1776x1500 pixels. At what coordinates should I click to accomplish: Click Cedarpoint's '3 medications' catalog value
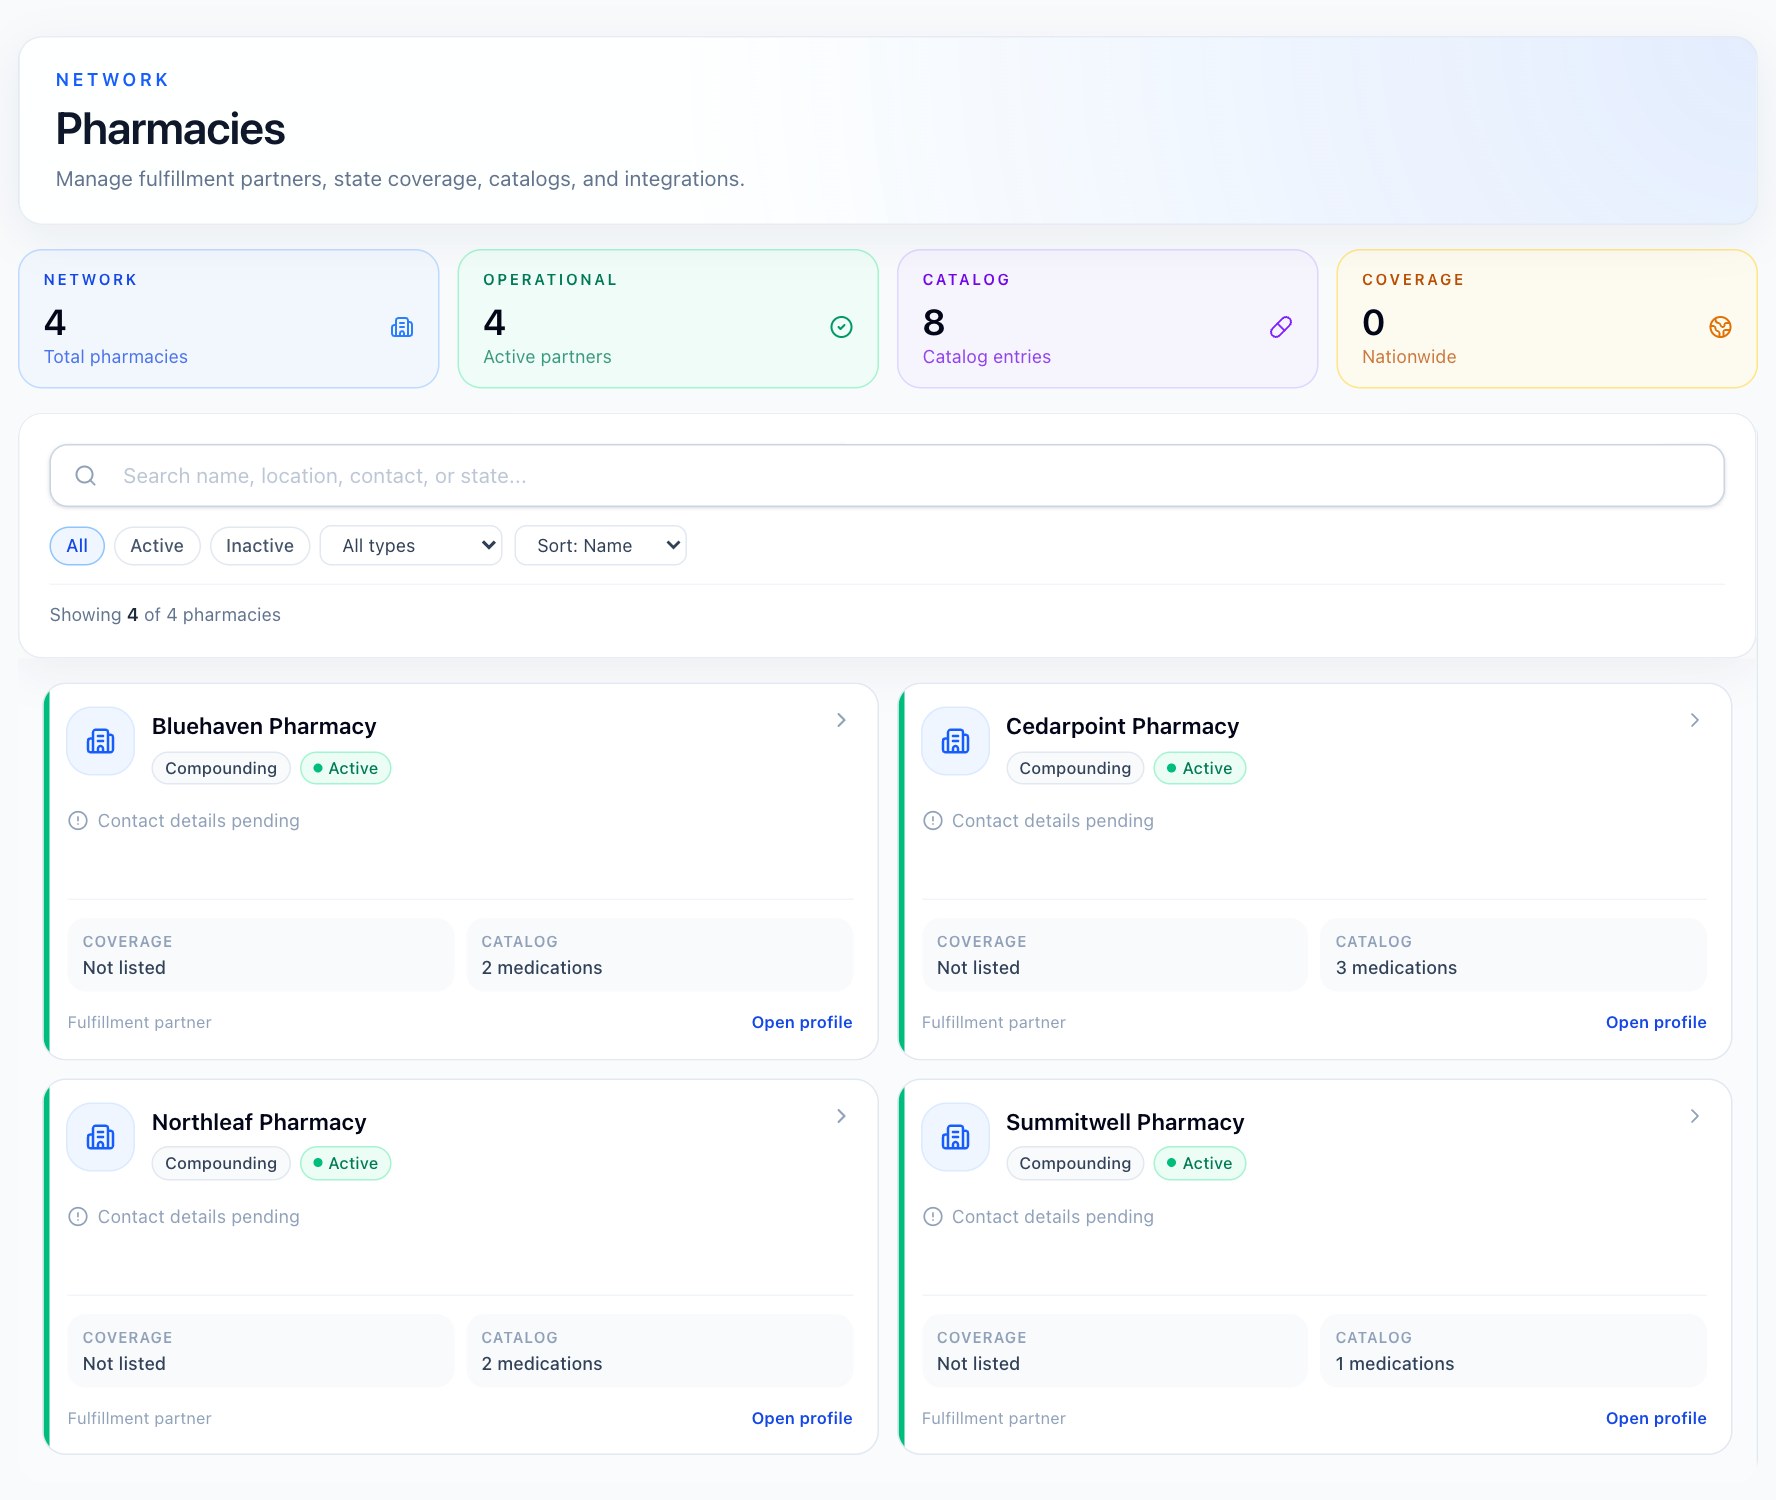(x=1396, y=968)
